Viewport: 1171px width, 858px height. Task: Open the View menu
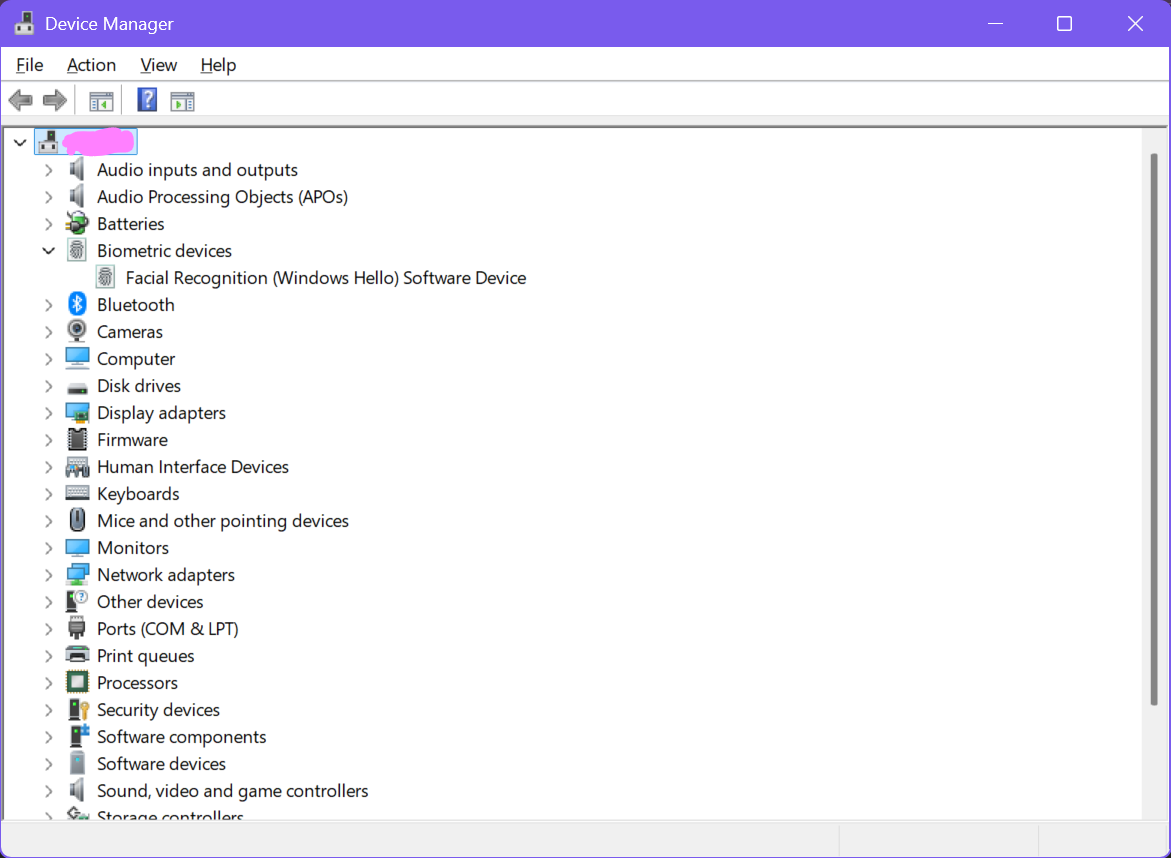tap(158, 65)
